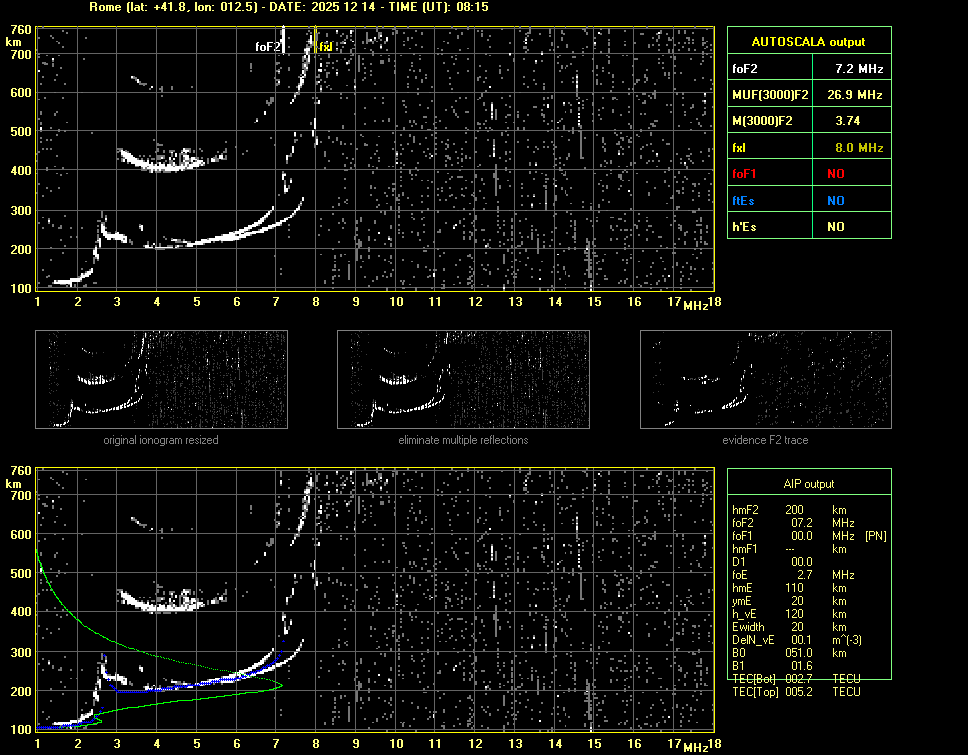Select the AUTOSCALA output header
Image resolution: width=968 pixels, height=755 pixels.
tap(808, 42)
